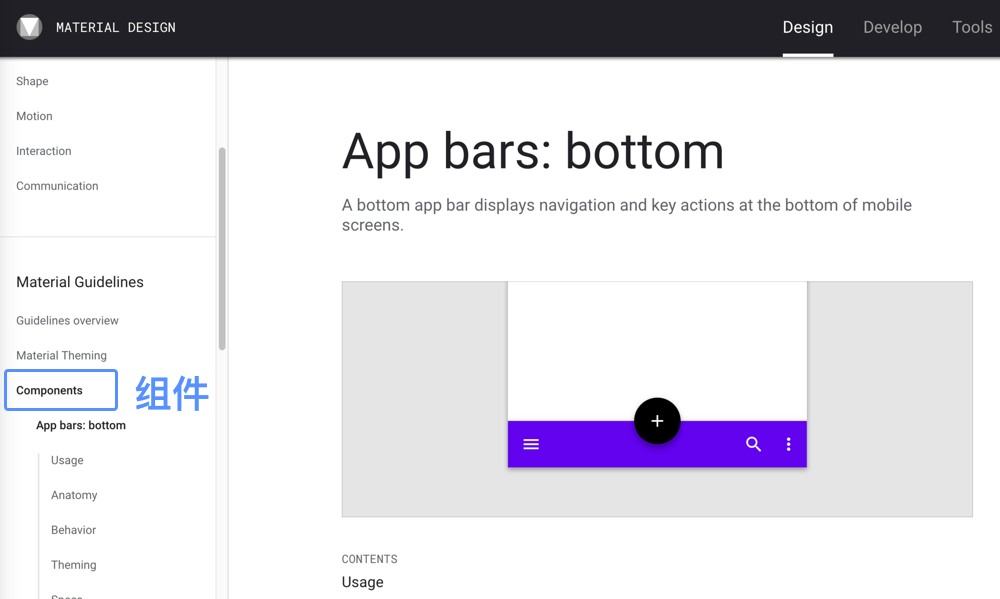
Task: Open Shape in the sidebar
Action: click(x=32, y=81)
